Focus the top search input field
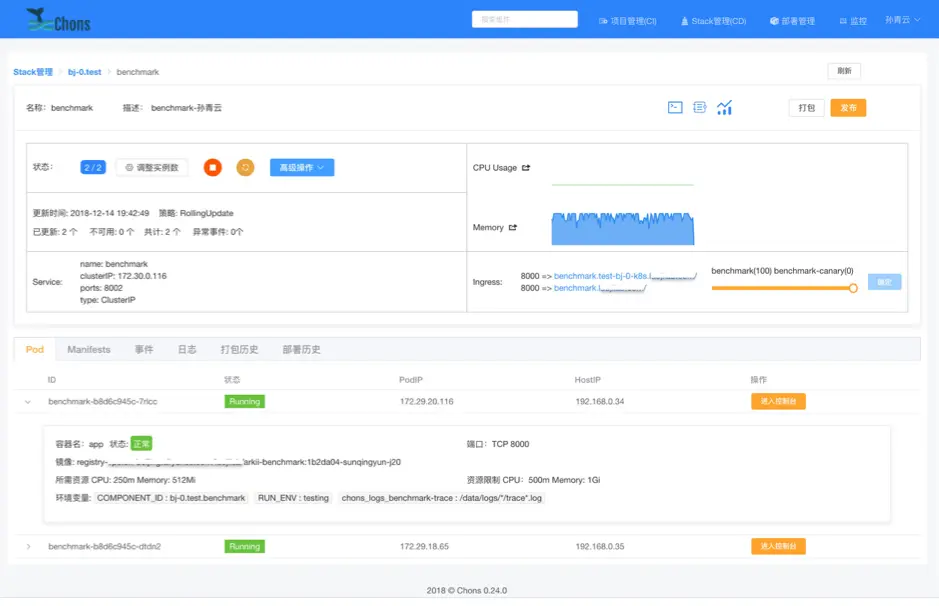Screen dimensions: 939x606 point(525,19)
